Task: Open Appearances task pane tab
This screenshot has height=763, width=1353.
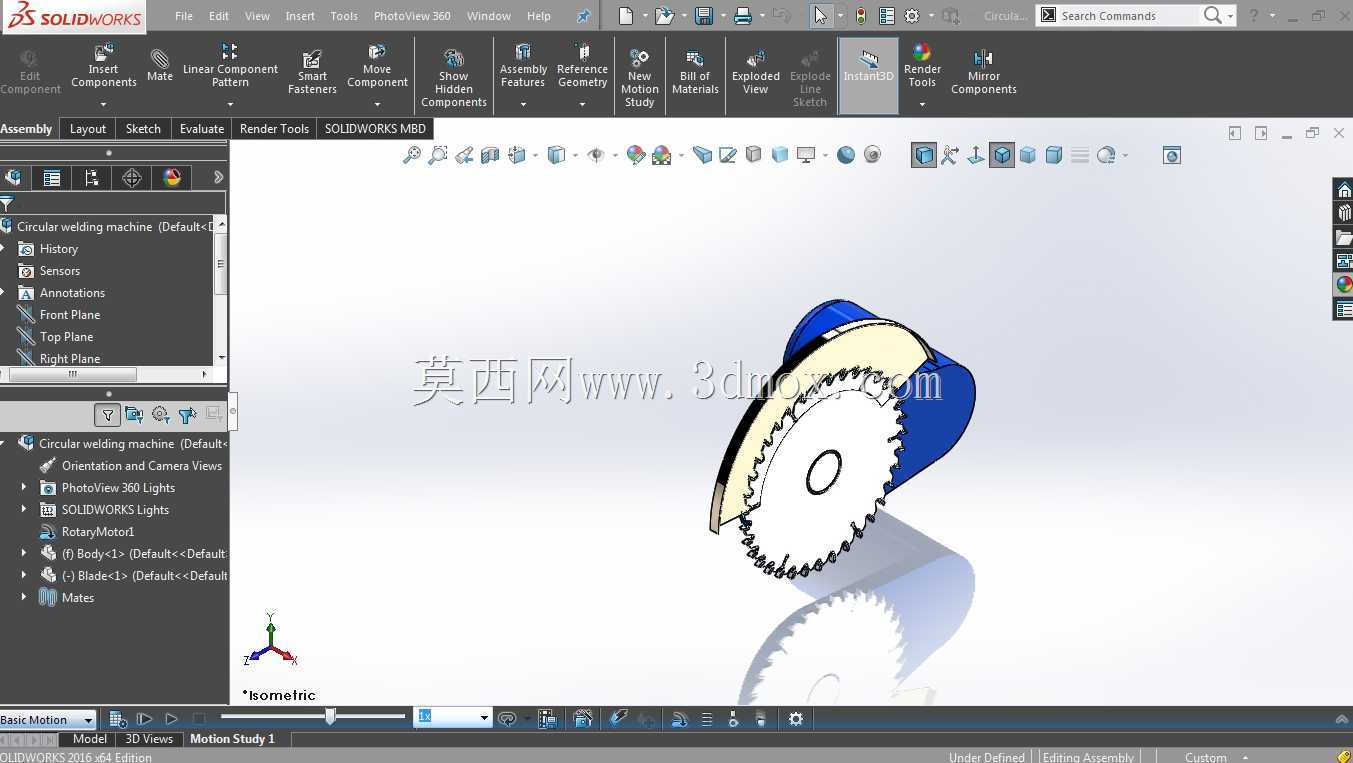Action: click(1344, 285)
